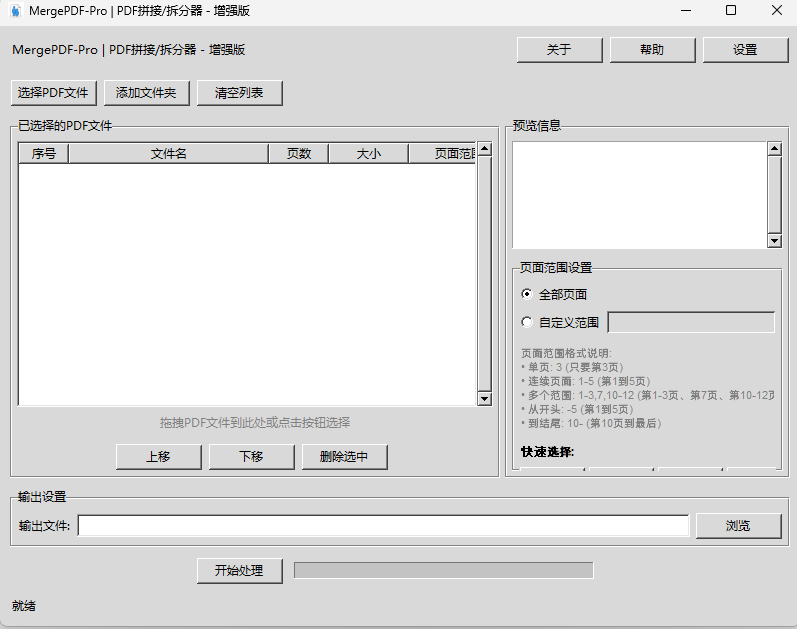Select the 自定义范围 radio option
This screenshot has width=797, height=629.
coord(560,322)
